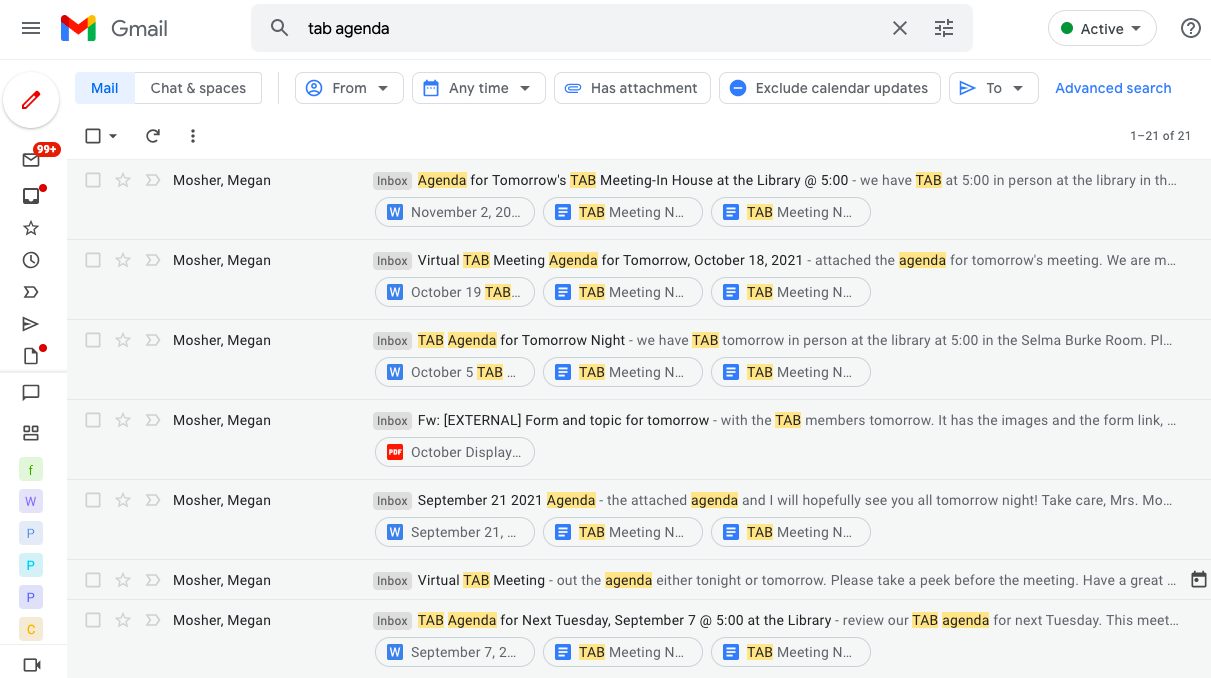The image size is (1211, 678).
Task: Toggle the select-all checkbox
Action: [x=93, y=136]
